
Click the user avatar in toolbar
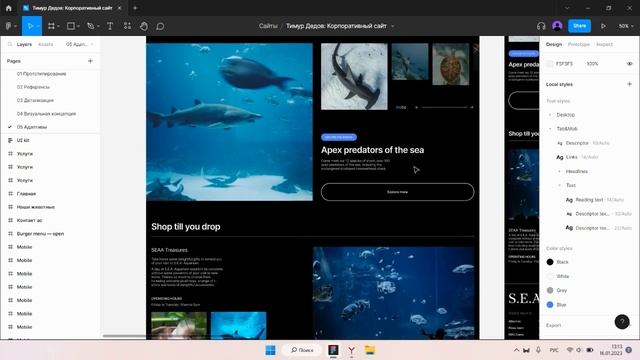pos(557,26)
